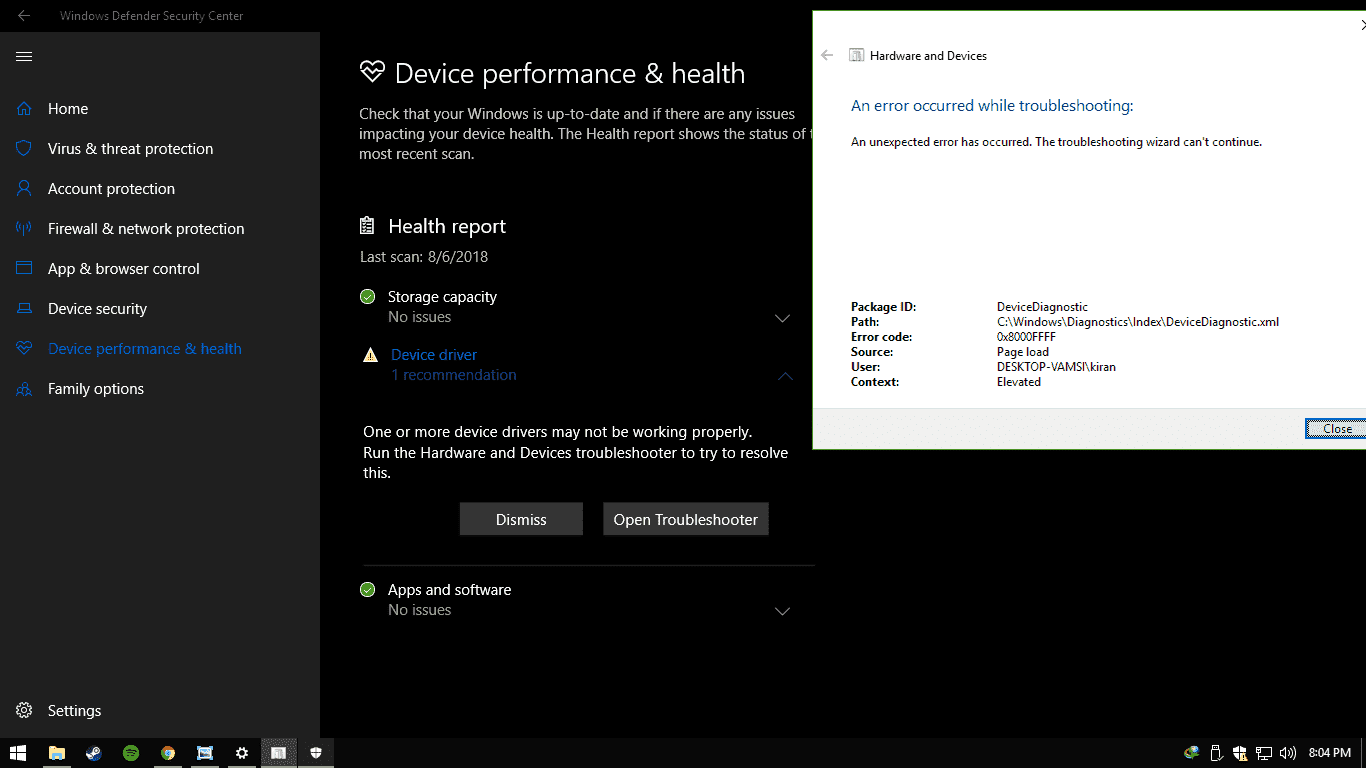Click the Settings gear icon in sidebar

24,710
